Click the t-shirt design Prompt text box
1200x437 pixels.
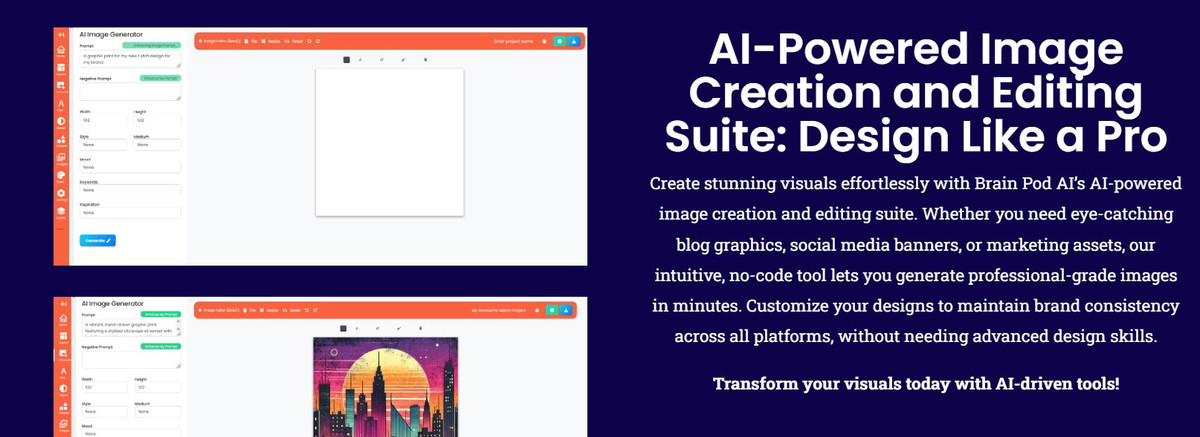130,59
